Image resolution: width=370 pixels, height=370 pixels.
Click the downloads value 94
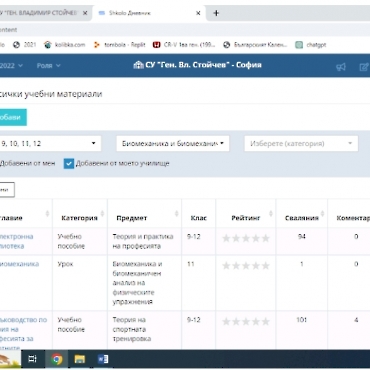(x=302, y=236)
